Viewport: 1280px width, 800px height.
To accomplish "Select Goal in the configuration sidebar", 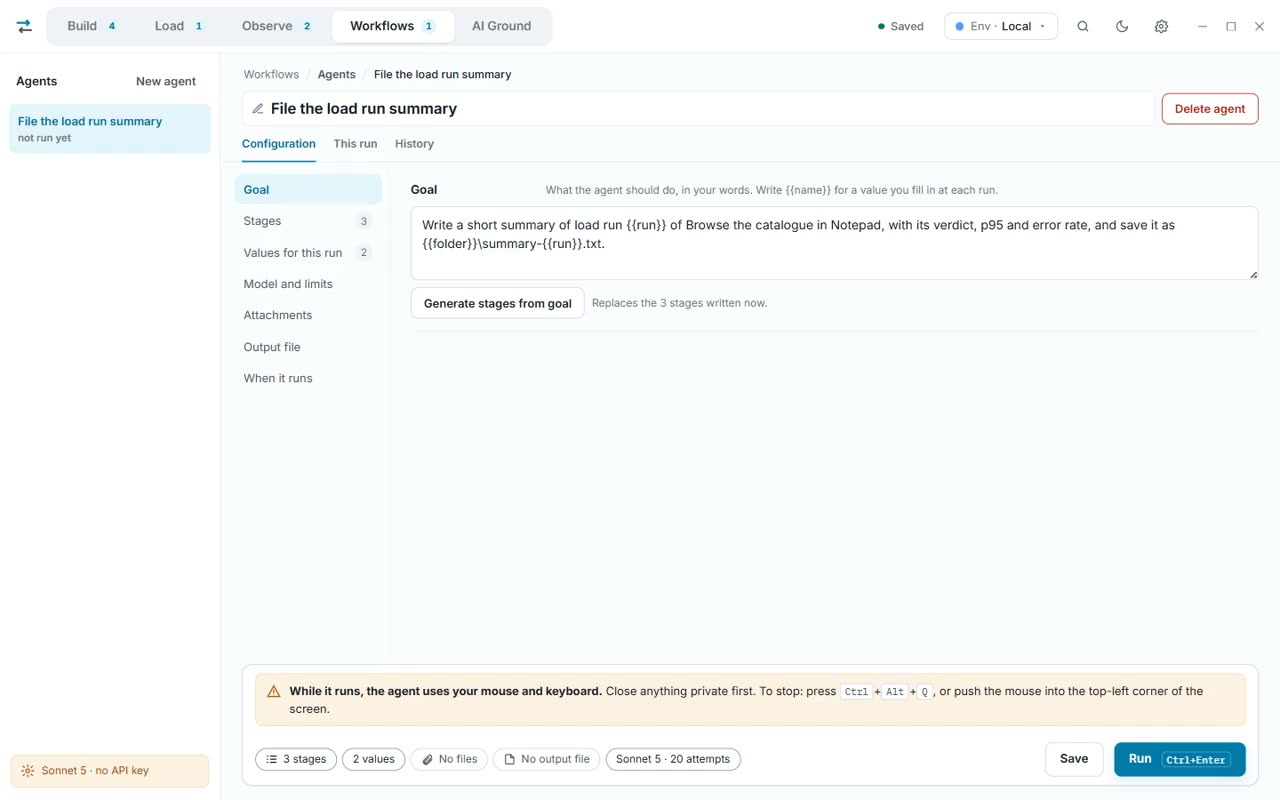I will (x=308, y=190).
